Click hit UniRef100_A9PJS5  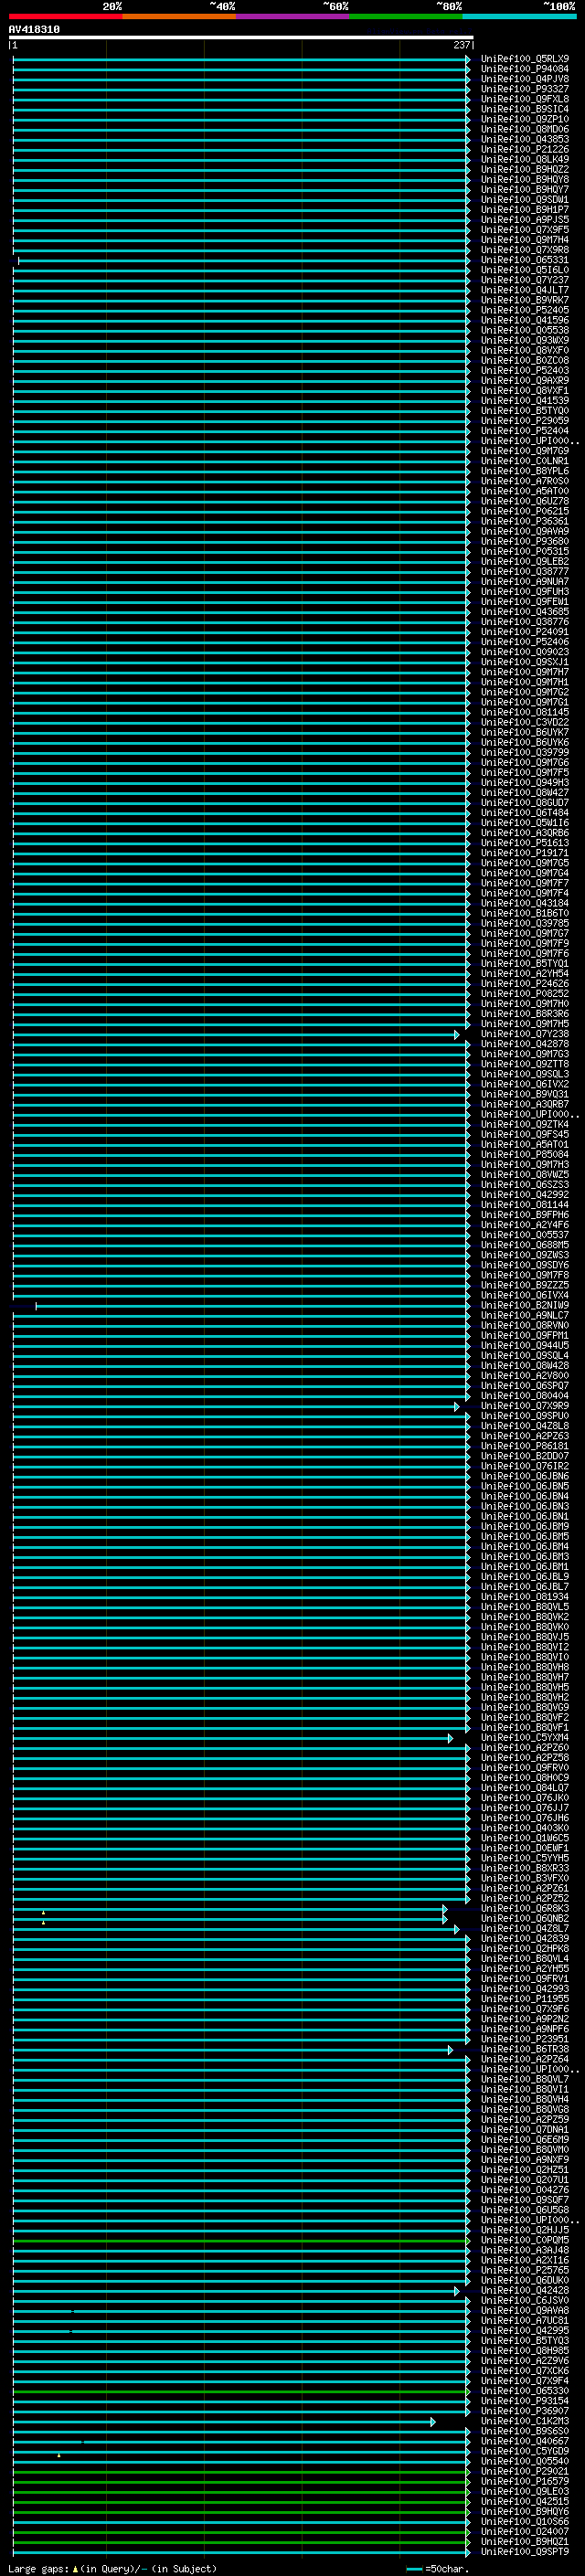[524, 220]
